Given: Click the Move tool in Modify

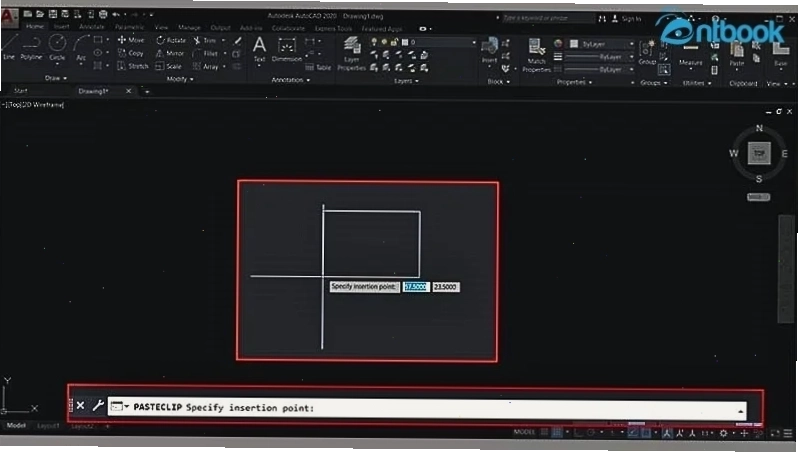Looking at the screenshot, I should click(131, 40).
